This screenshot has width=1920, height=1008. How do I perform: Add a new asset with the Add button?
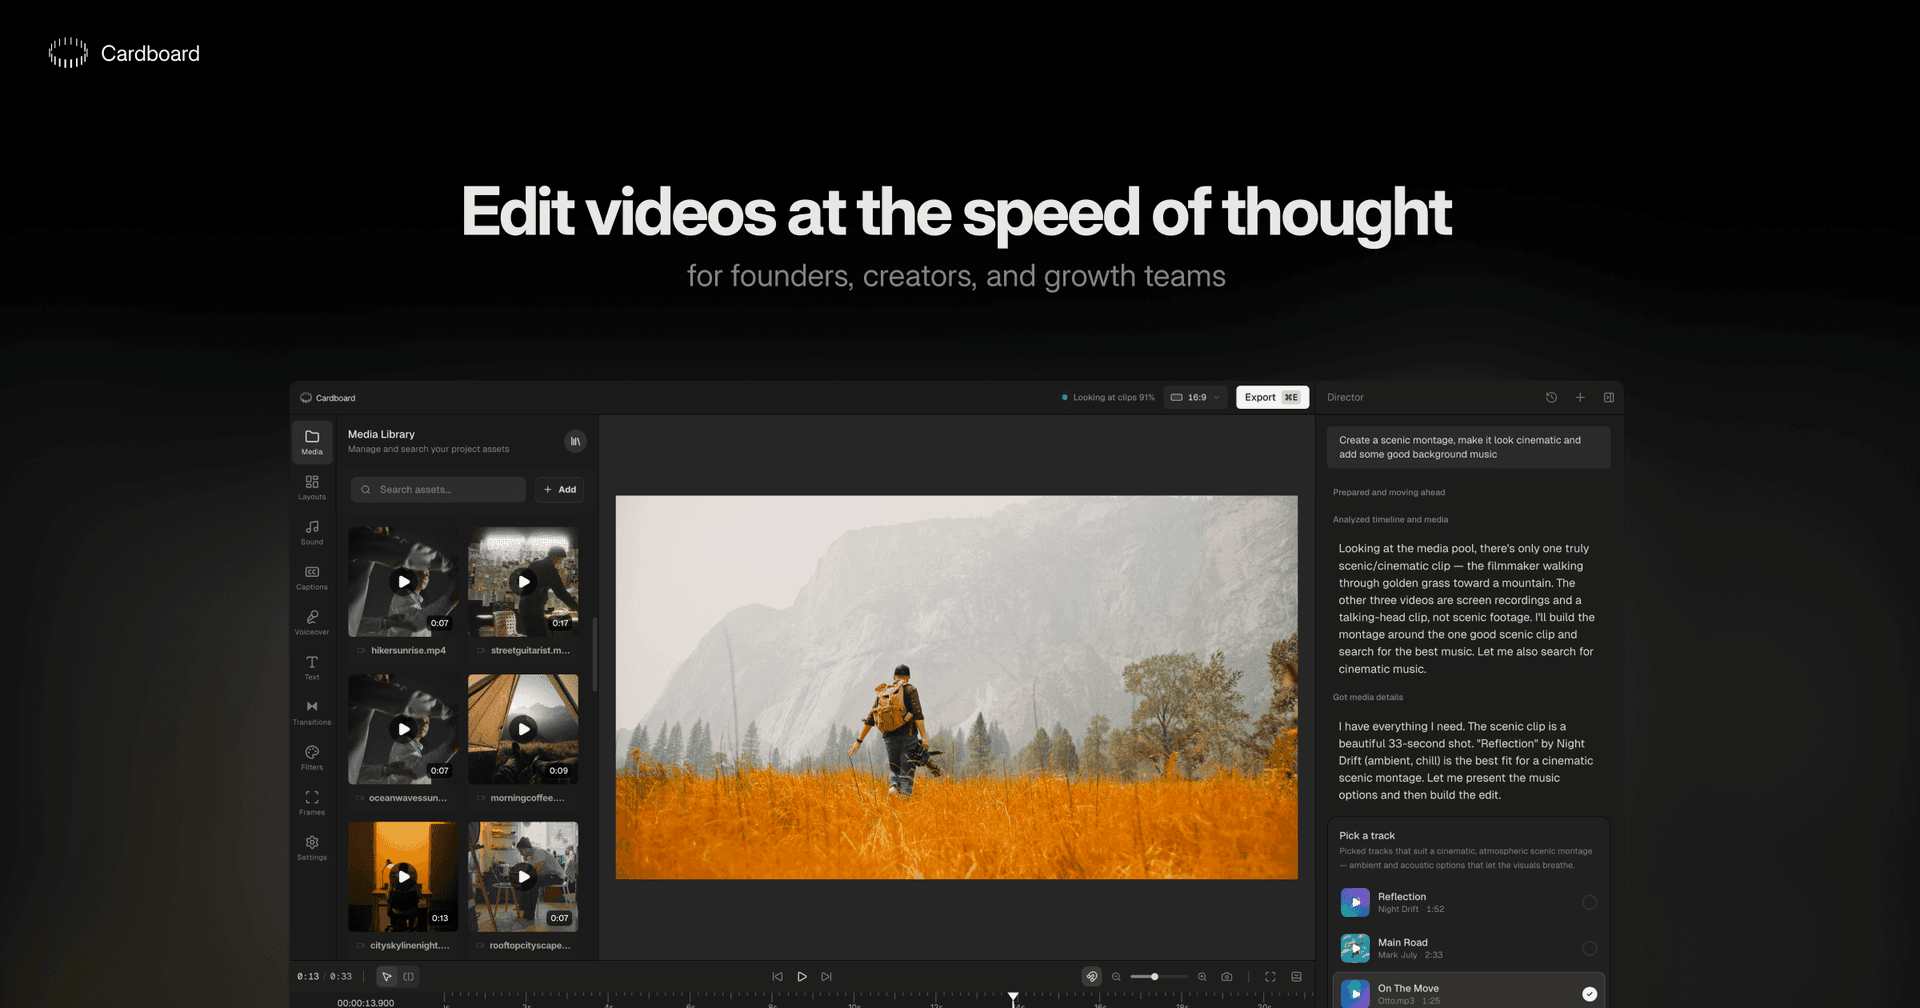(559, 489)
